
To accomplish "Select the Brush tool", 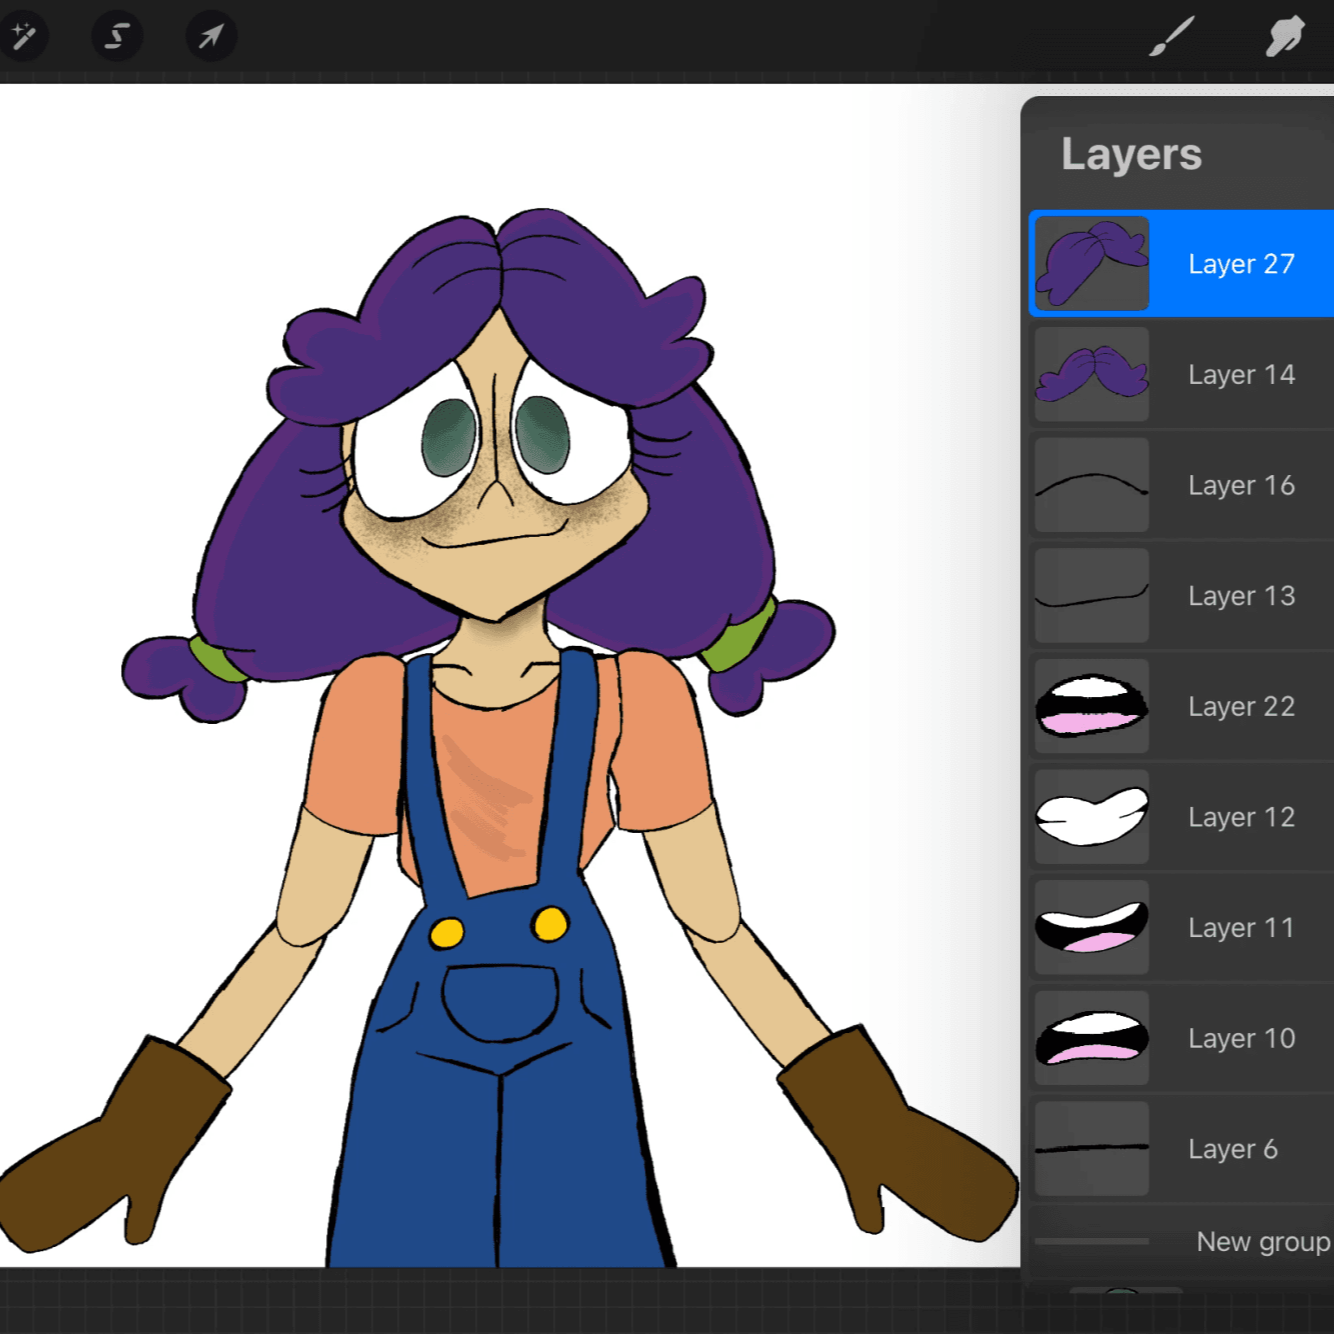I will click(x=1171, y=37).
